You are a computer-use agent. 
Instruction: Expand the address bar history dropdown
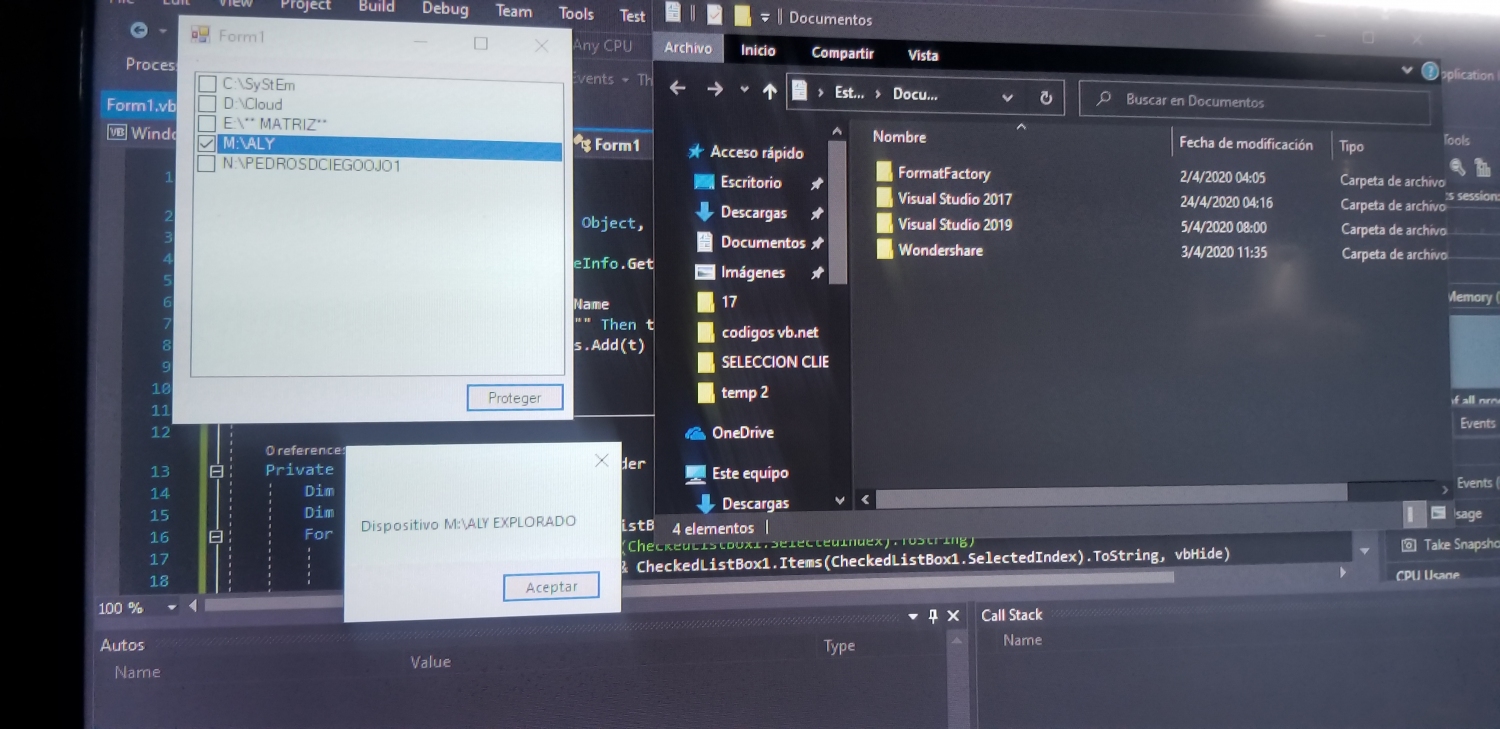pos(1007,97)
